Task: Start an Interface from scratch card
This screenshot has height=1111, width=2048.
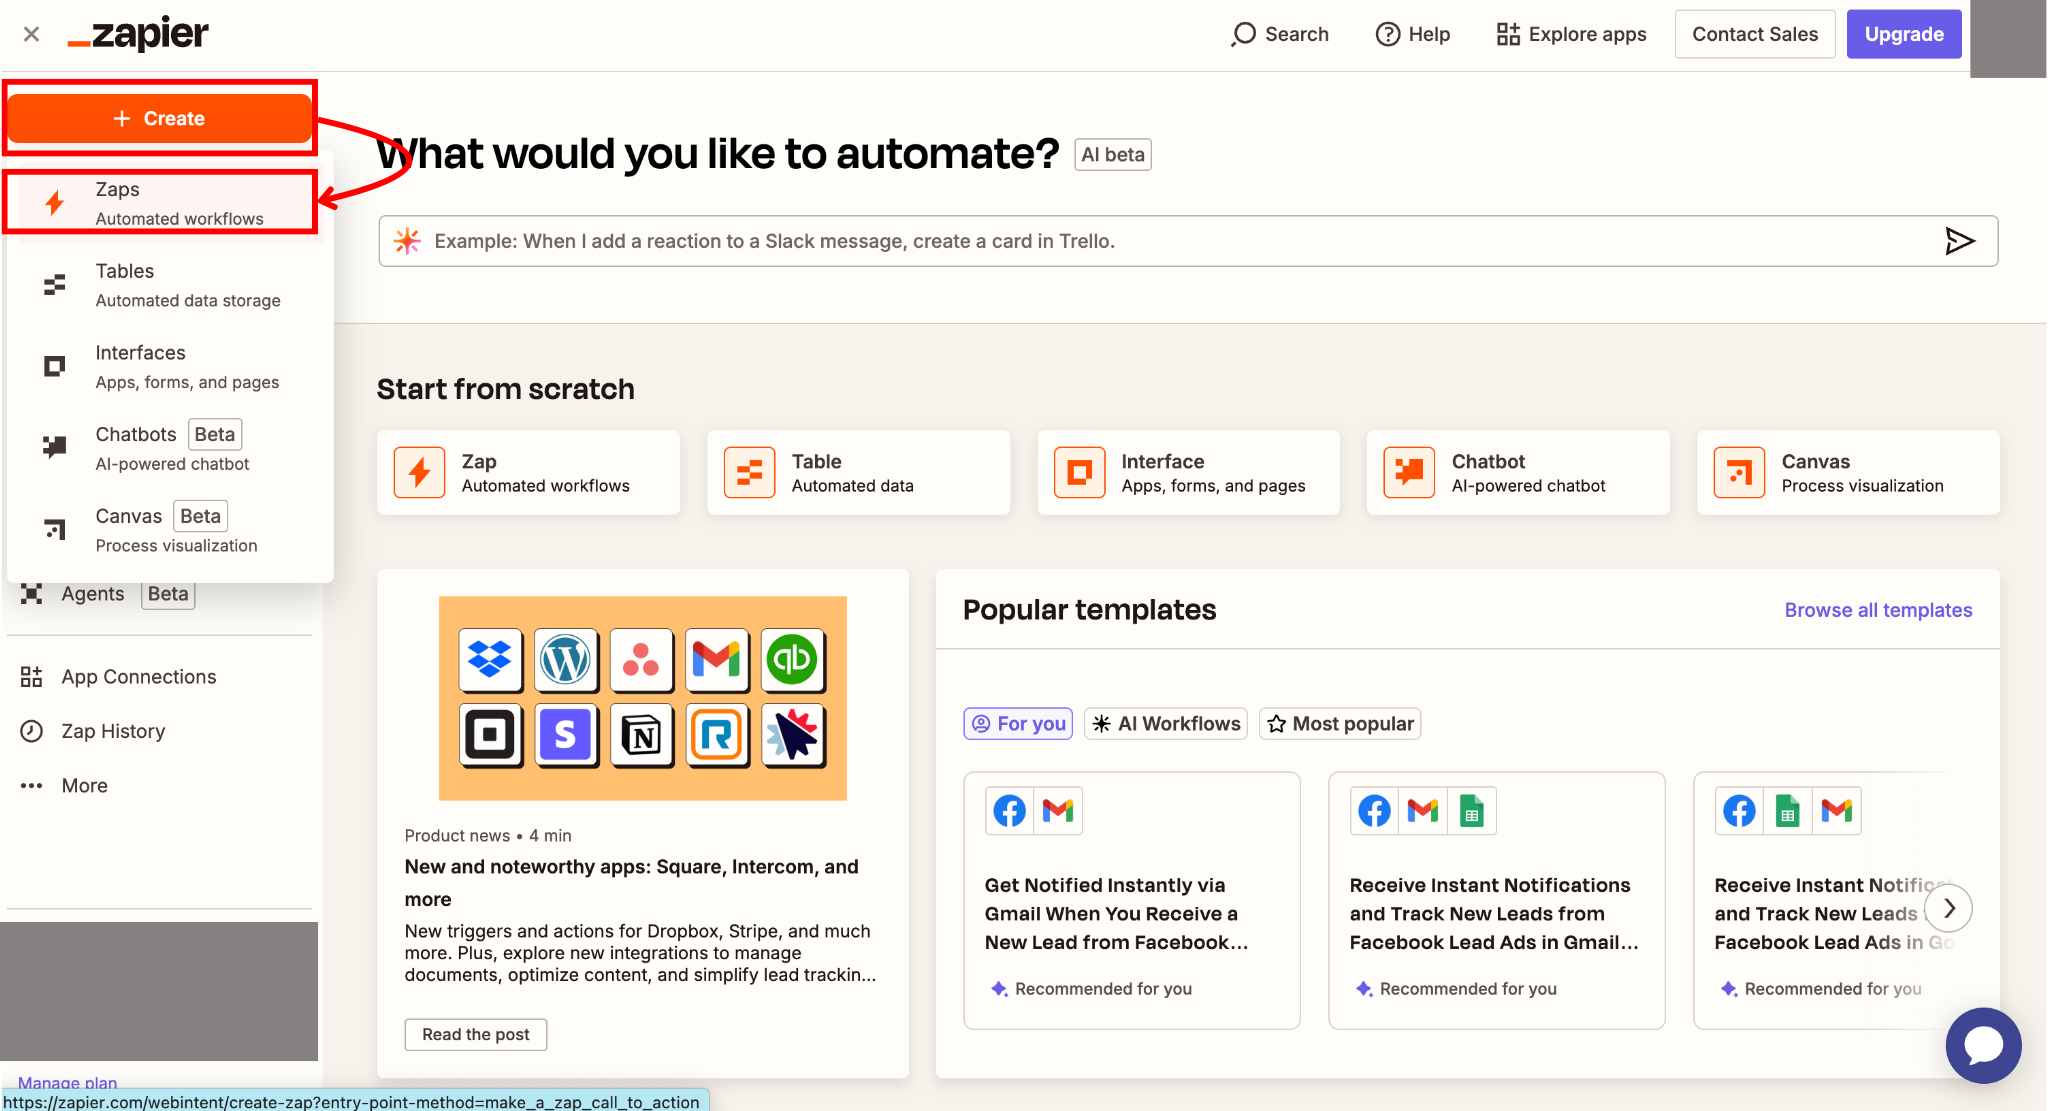Action: pos(1188,473)
